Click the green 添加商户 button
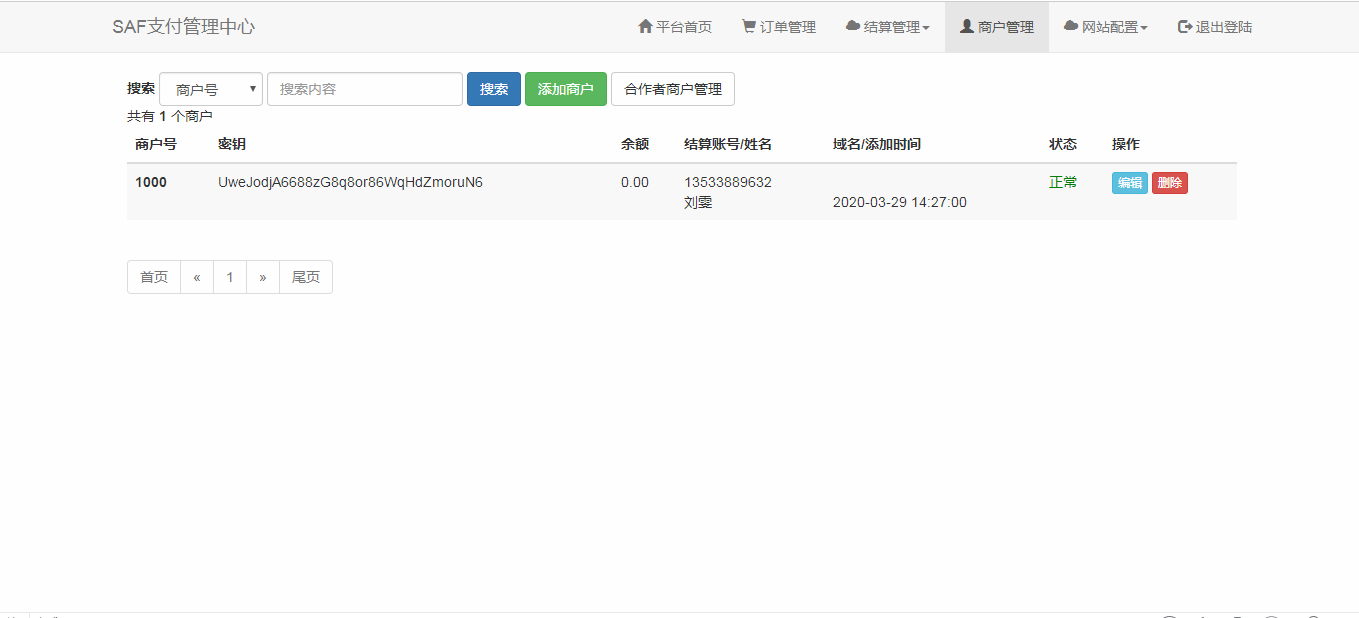 coord(566,89)
